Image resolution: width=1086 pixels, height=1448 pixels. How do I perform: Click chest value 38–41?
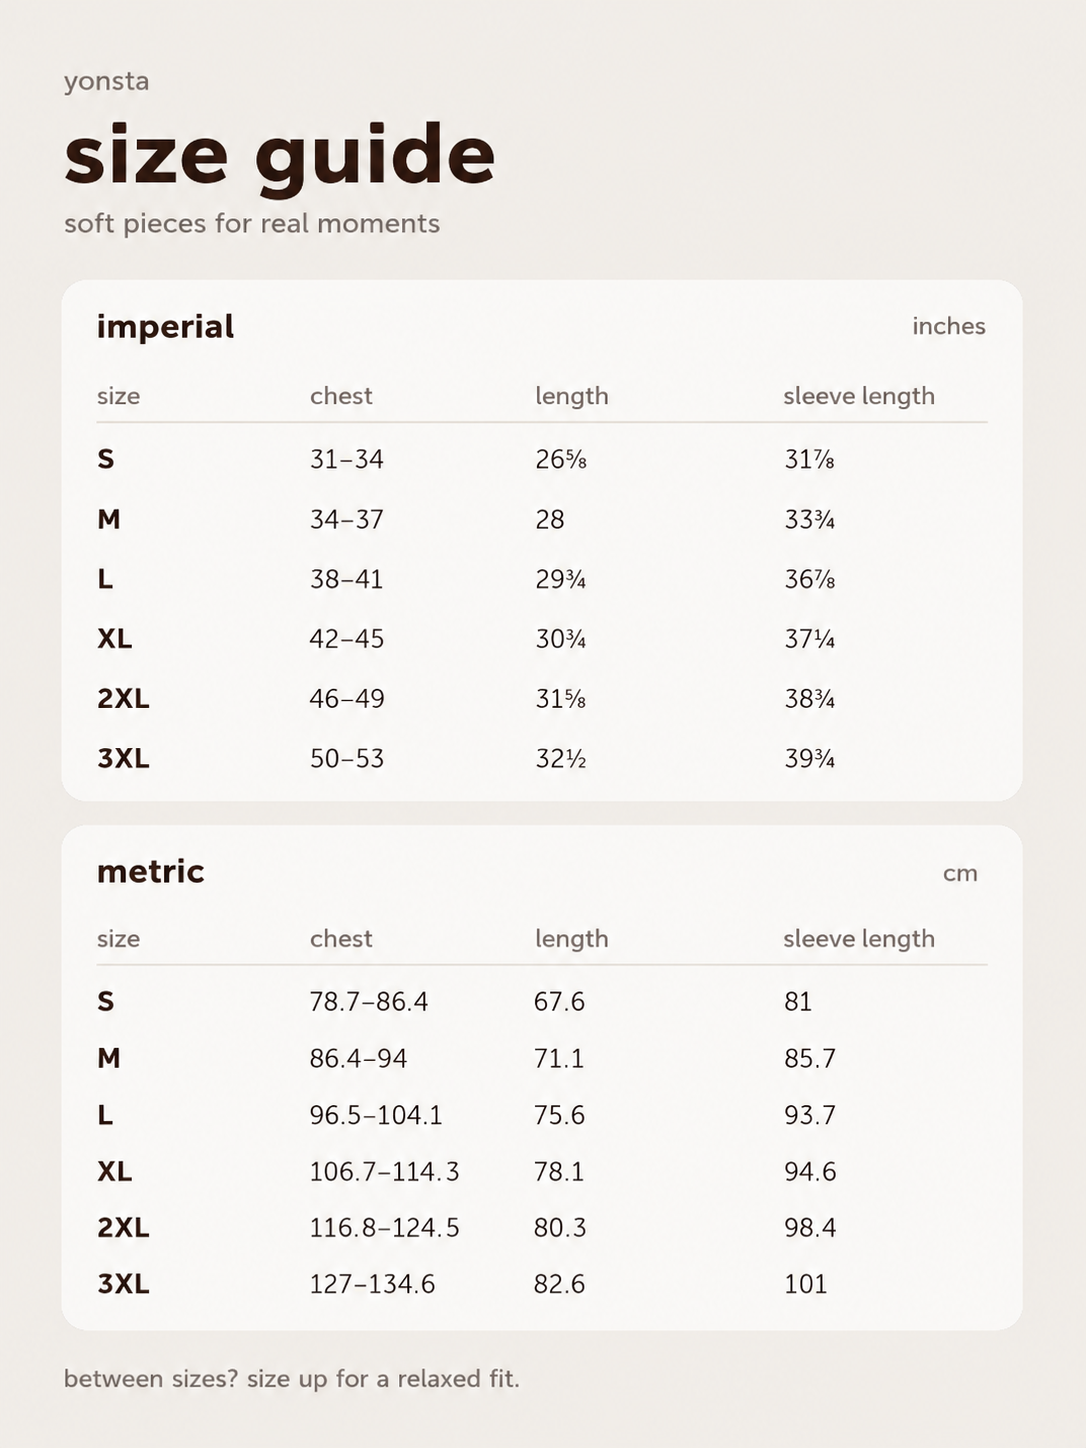346,579
